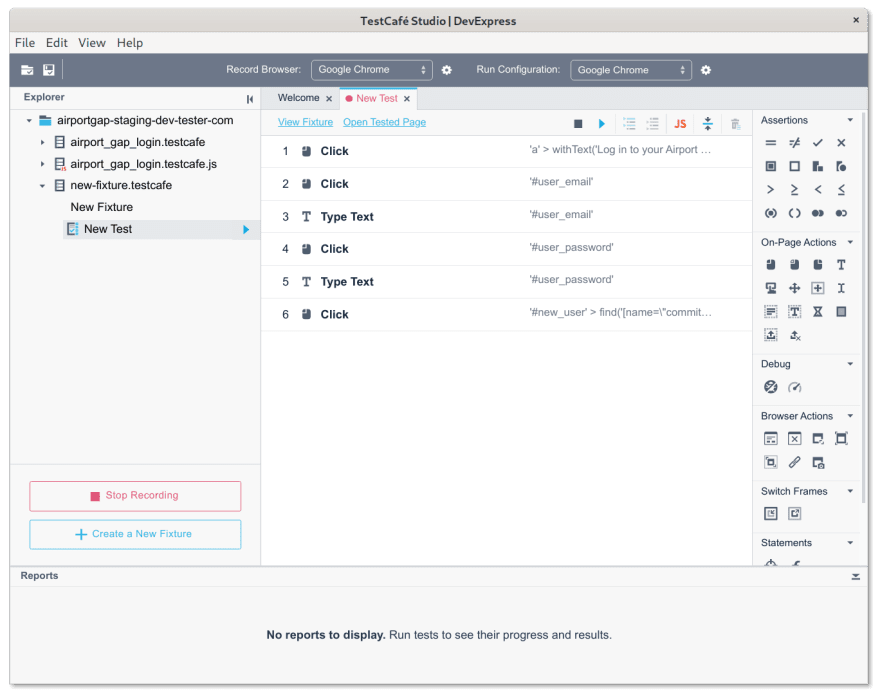The width and height of the screenshot is (880, 696).
Task: Collapse new-fixture.testcafe file node
Action: point(42,186)
